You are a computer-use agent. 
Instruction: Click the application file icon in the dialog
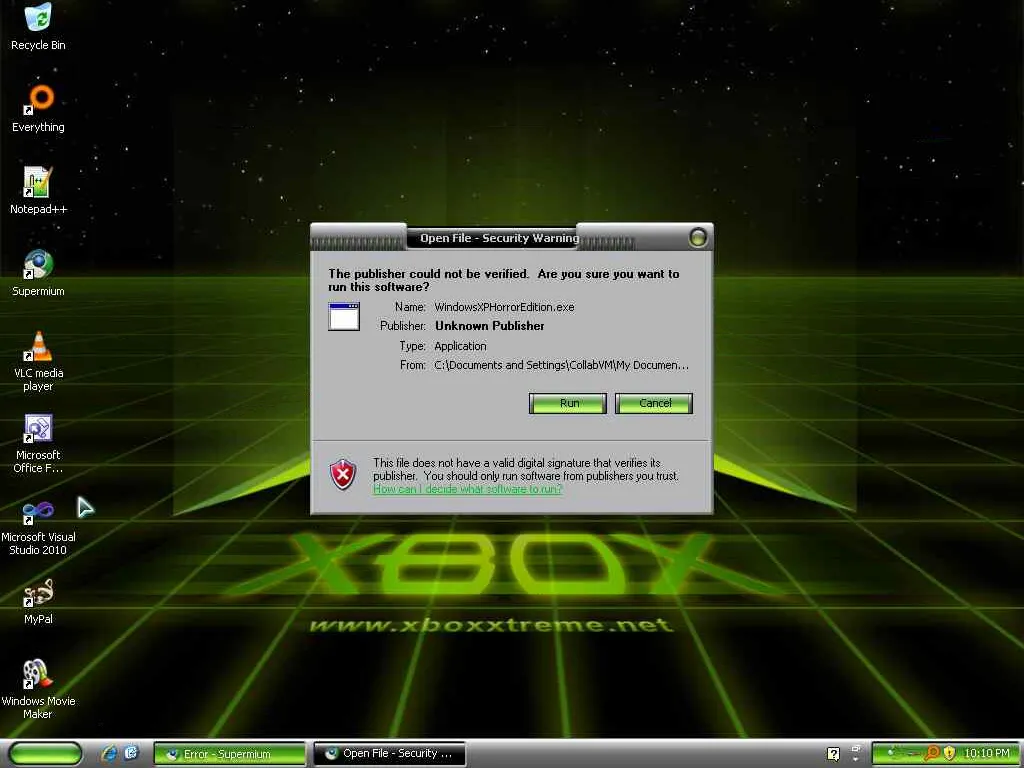[344, 317]
